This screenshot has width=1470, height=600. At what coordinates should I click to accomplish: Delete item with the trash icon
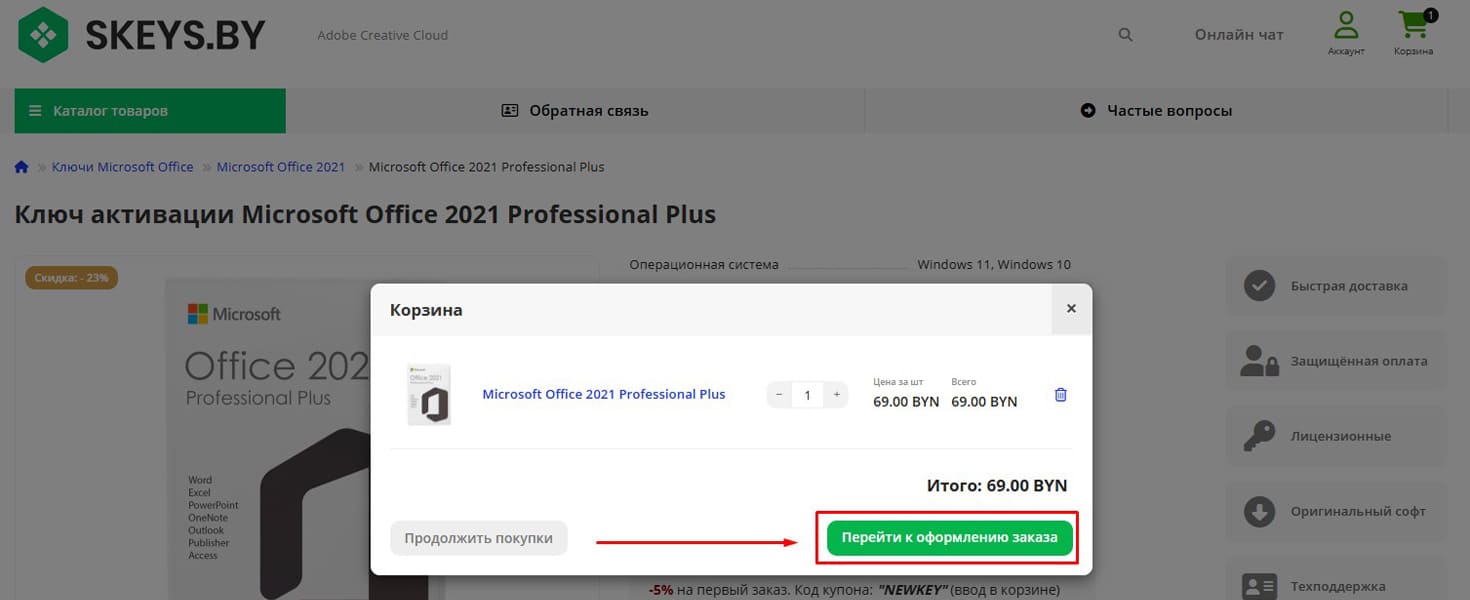coord(1061,395)
